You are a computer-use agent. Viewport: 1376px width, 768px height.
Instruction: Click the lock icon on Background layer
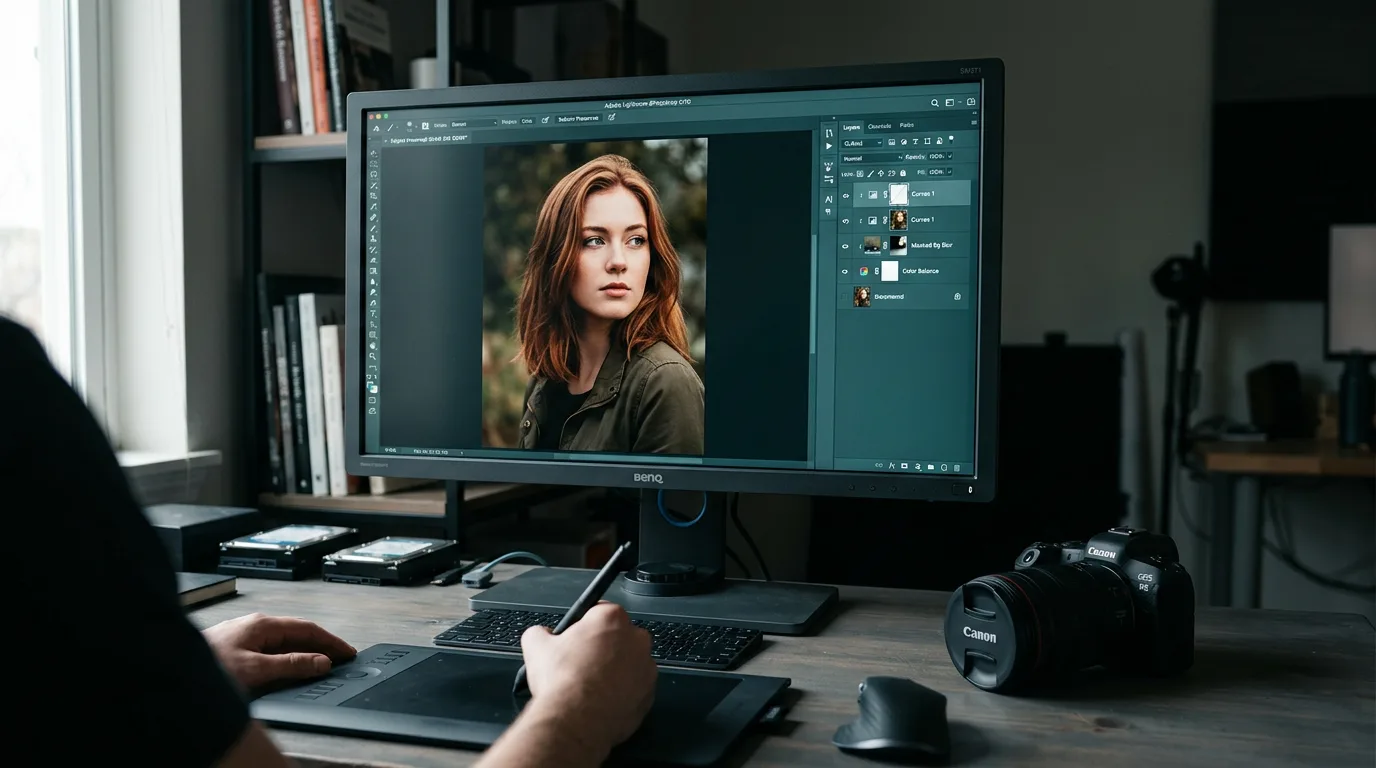[957, 297]
